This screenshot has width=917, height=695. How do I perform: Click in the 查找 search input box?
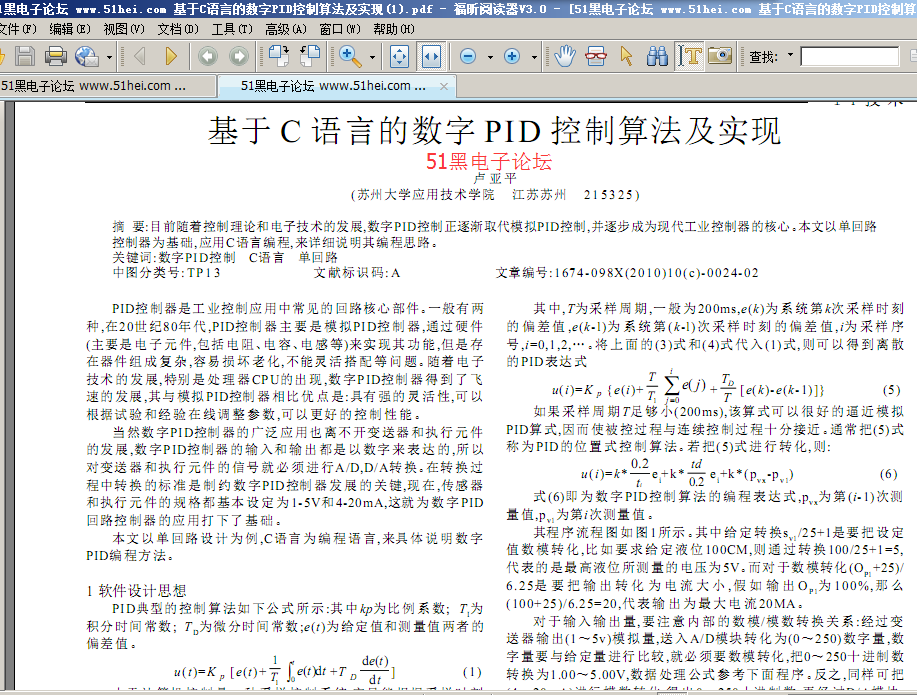tap(849, 57)
